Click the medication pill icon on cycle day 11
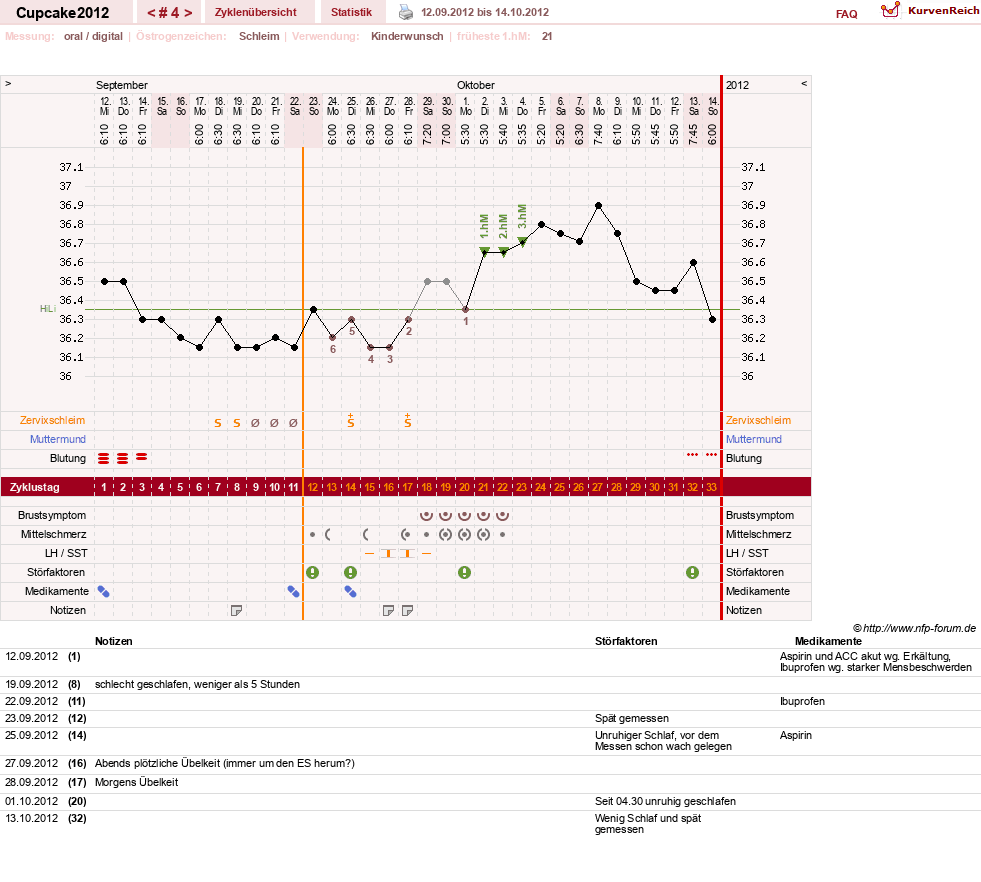The width and height of the screenshot is (981, 882). pos(293,591)
